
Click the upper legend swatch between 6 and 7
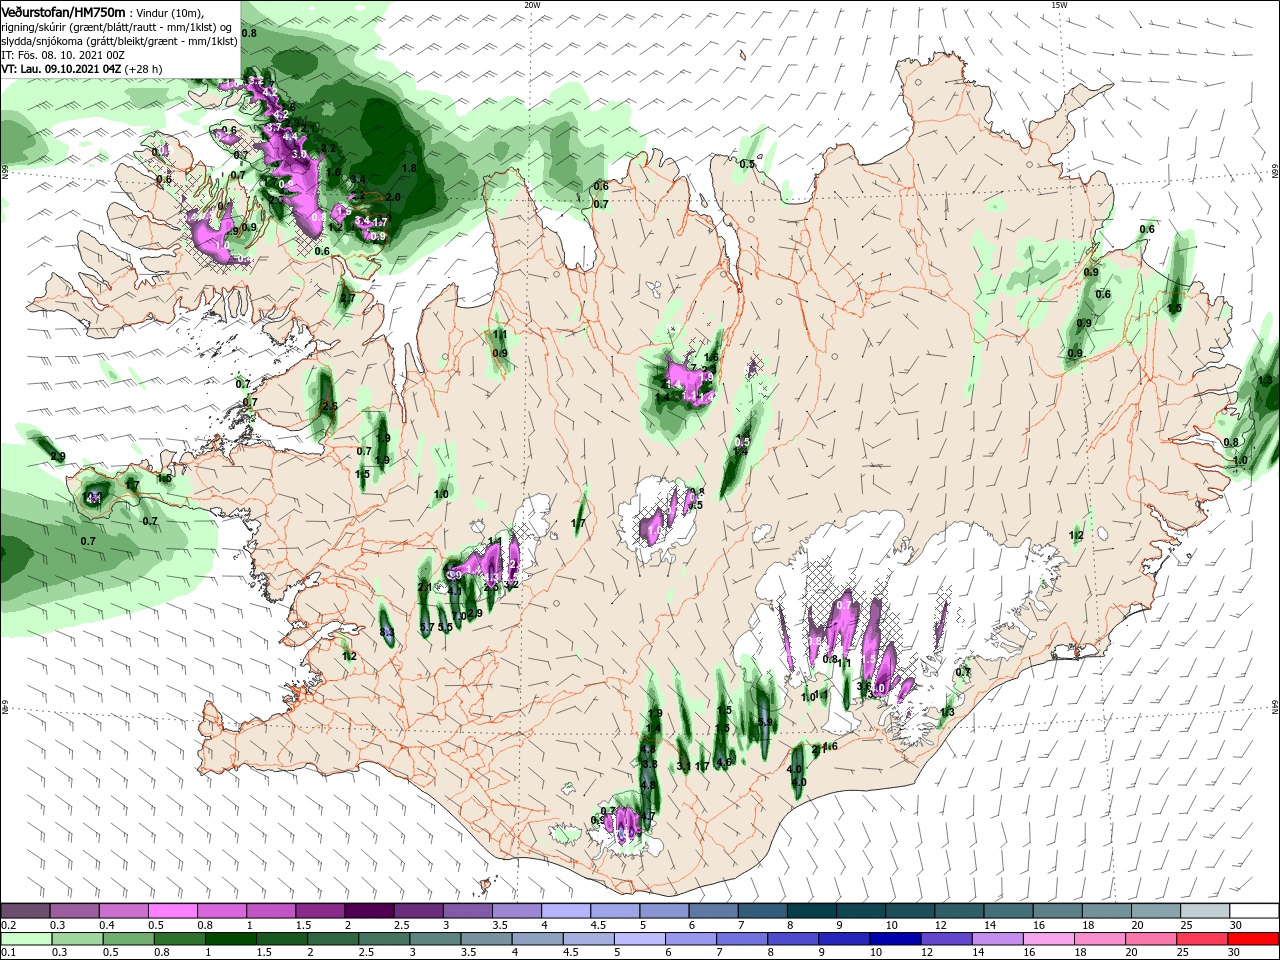coord(711,911)
